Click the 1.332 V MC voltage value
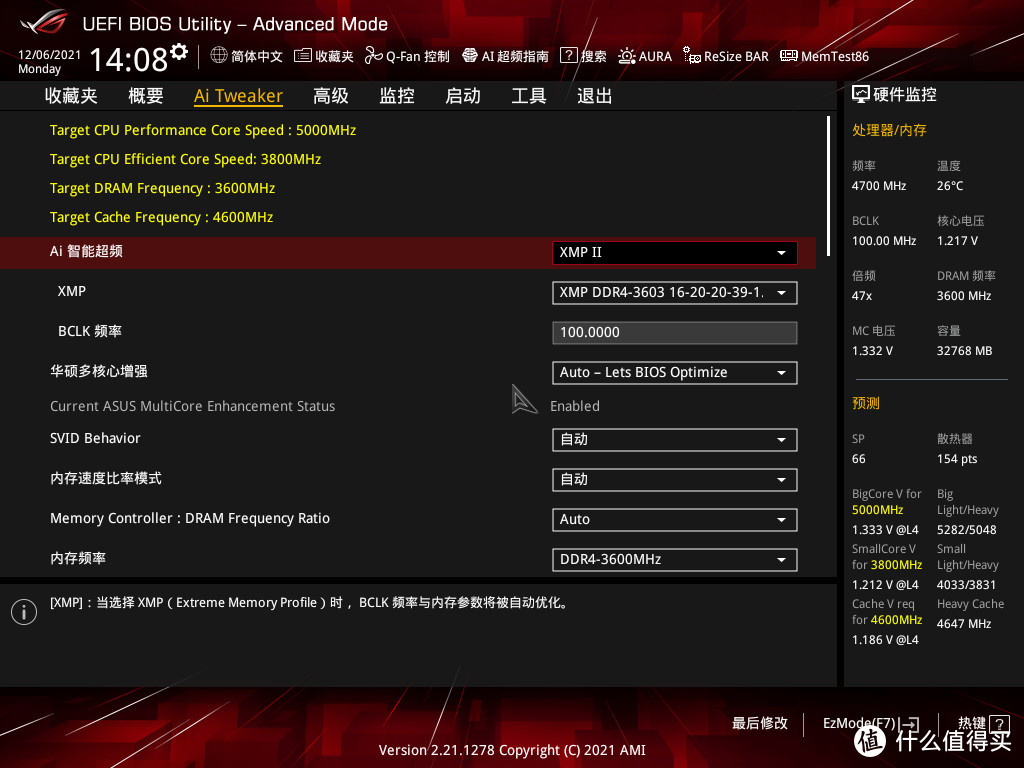1024x768 pixels. (x=872, y=351)
